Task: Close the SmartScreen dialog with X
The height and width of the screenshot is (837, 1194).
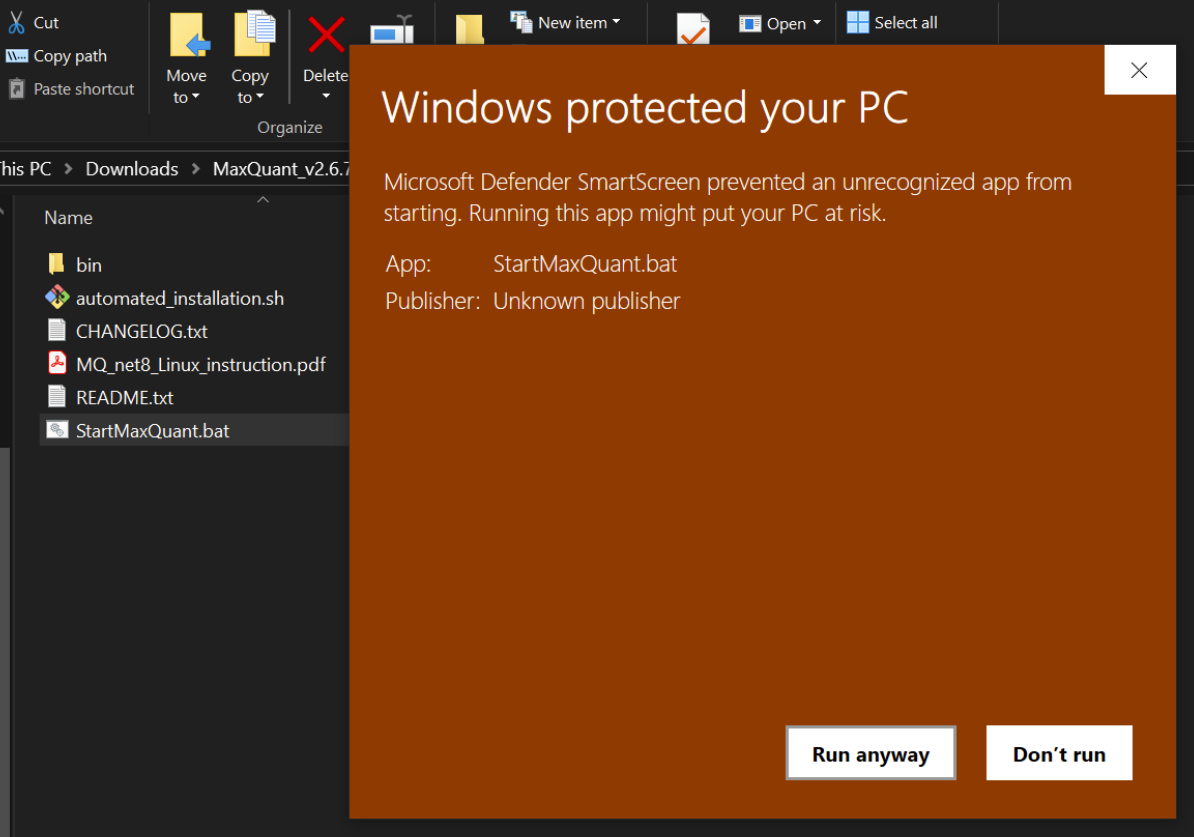Action: pos(1139,70)
